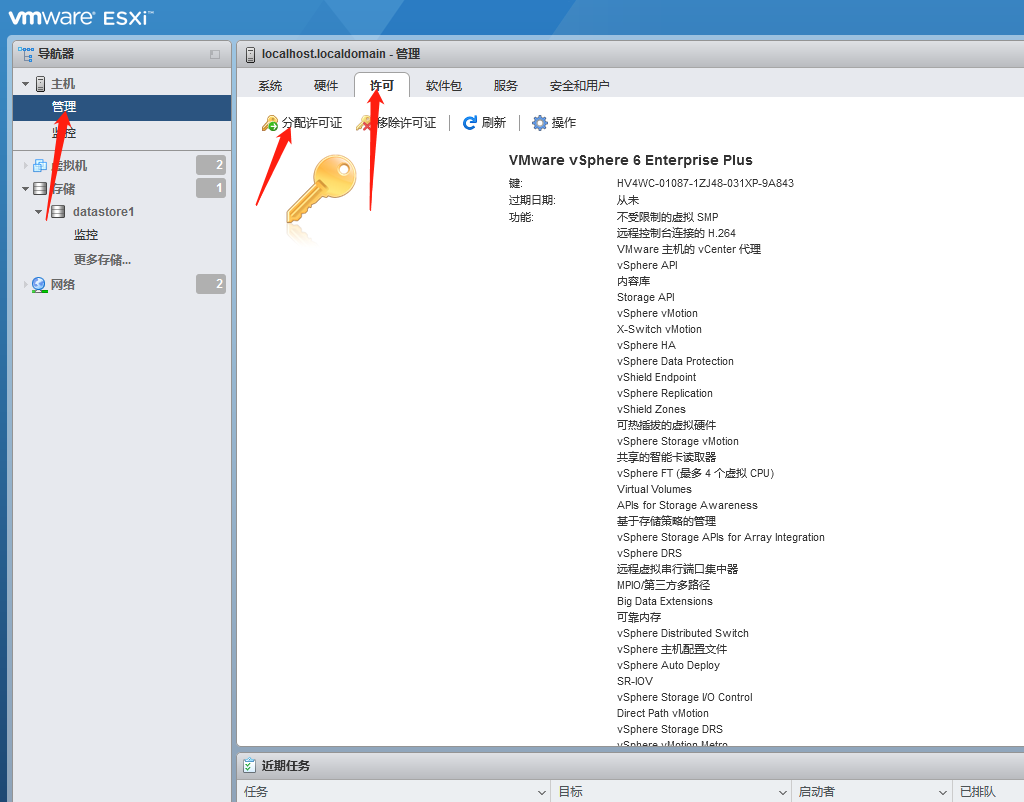Click the 从未 expiration value
The width and height of the screenshot is (1024, 802).
(x=628, y=200)
